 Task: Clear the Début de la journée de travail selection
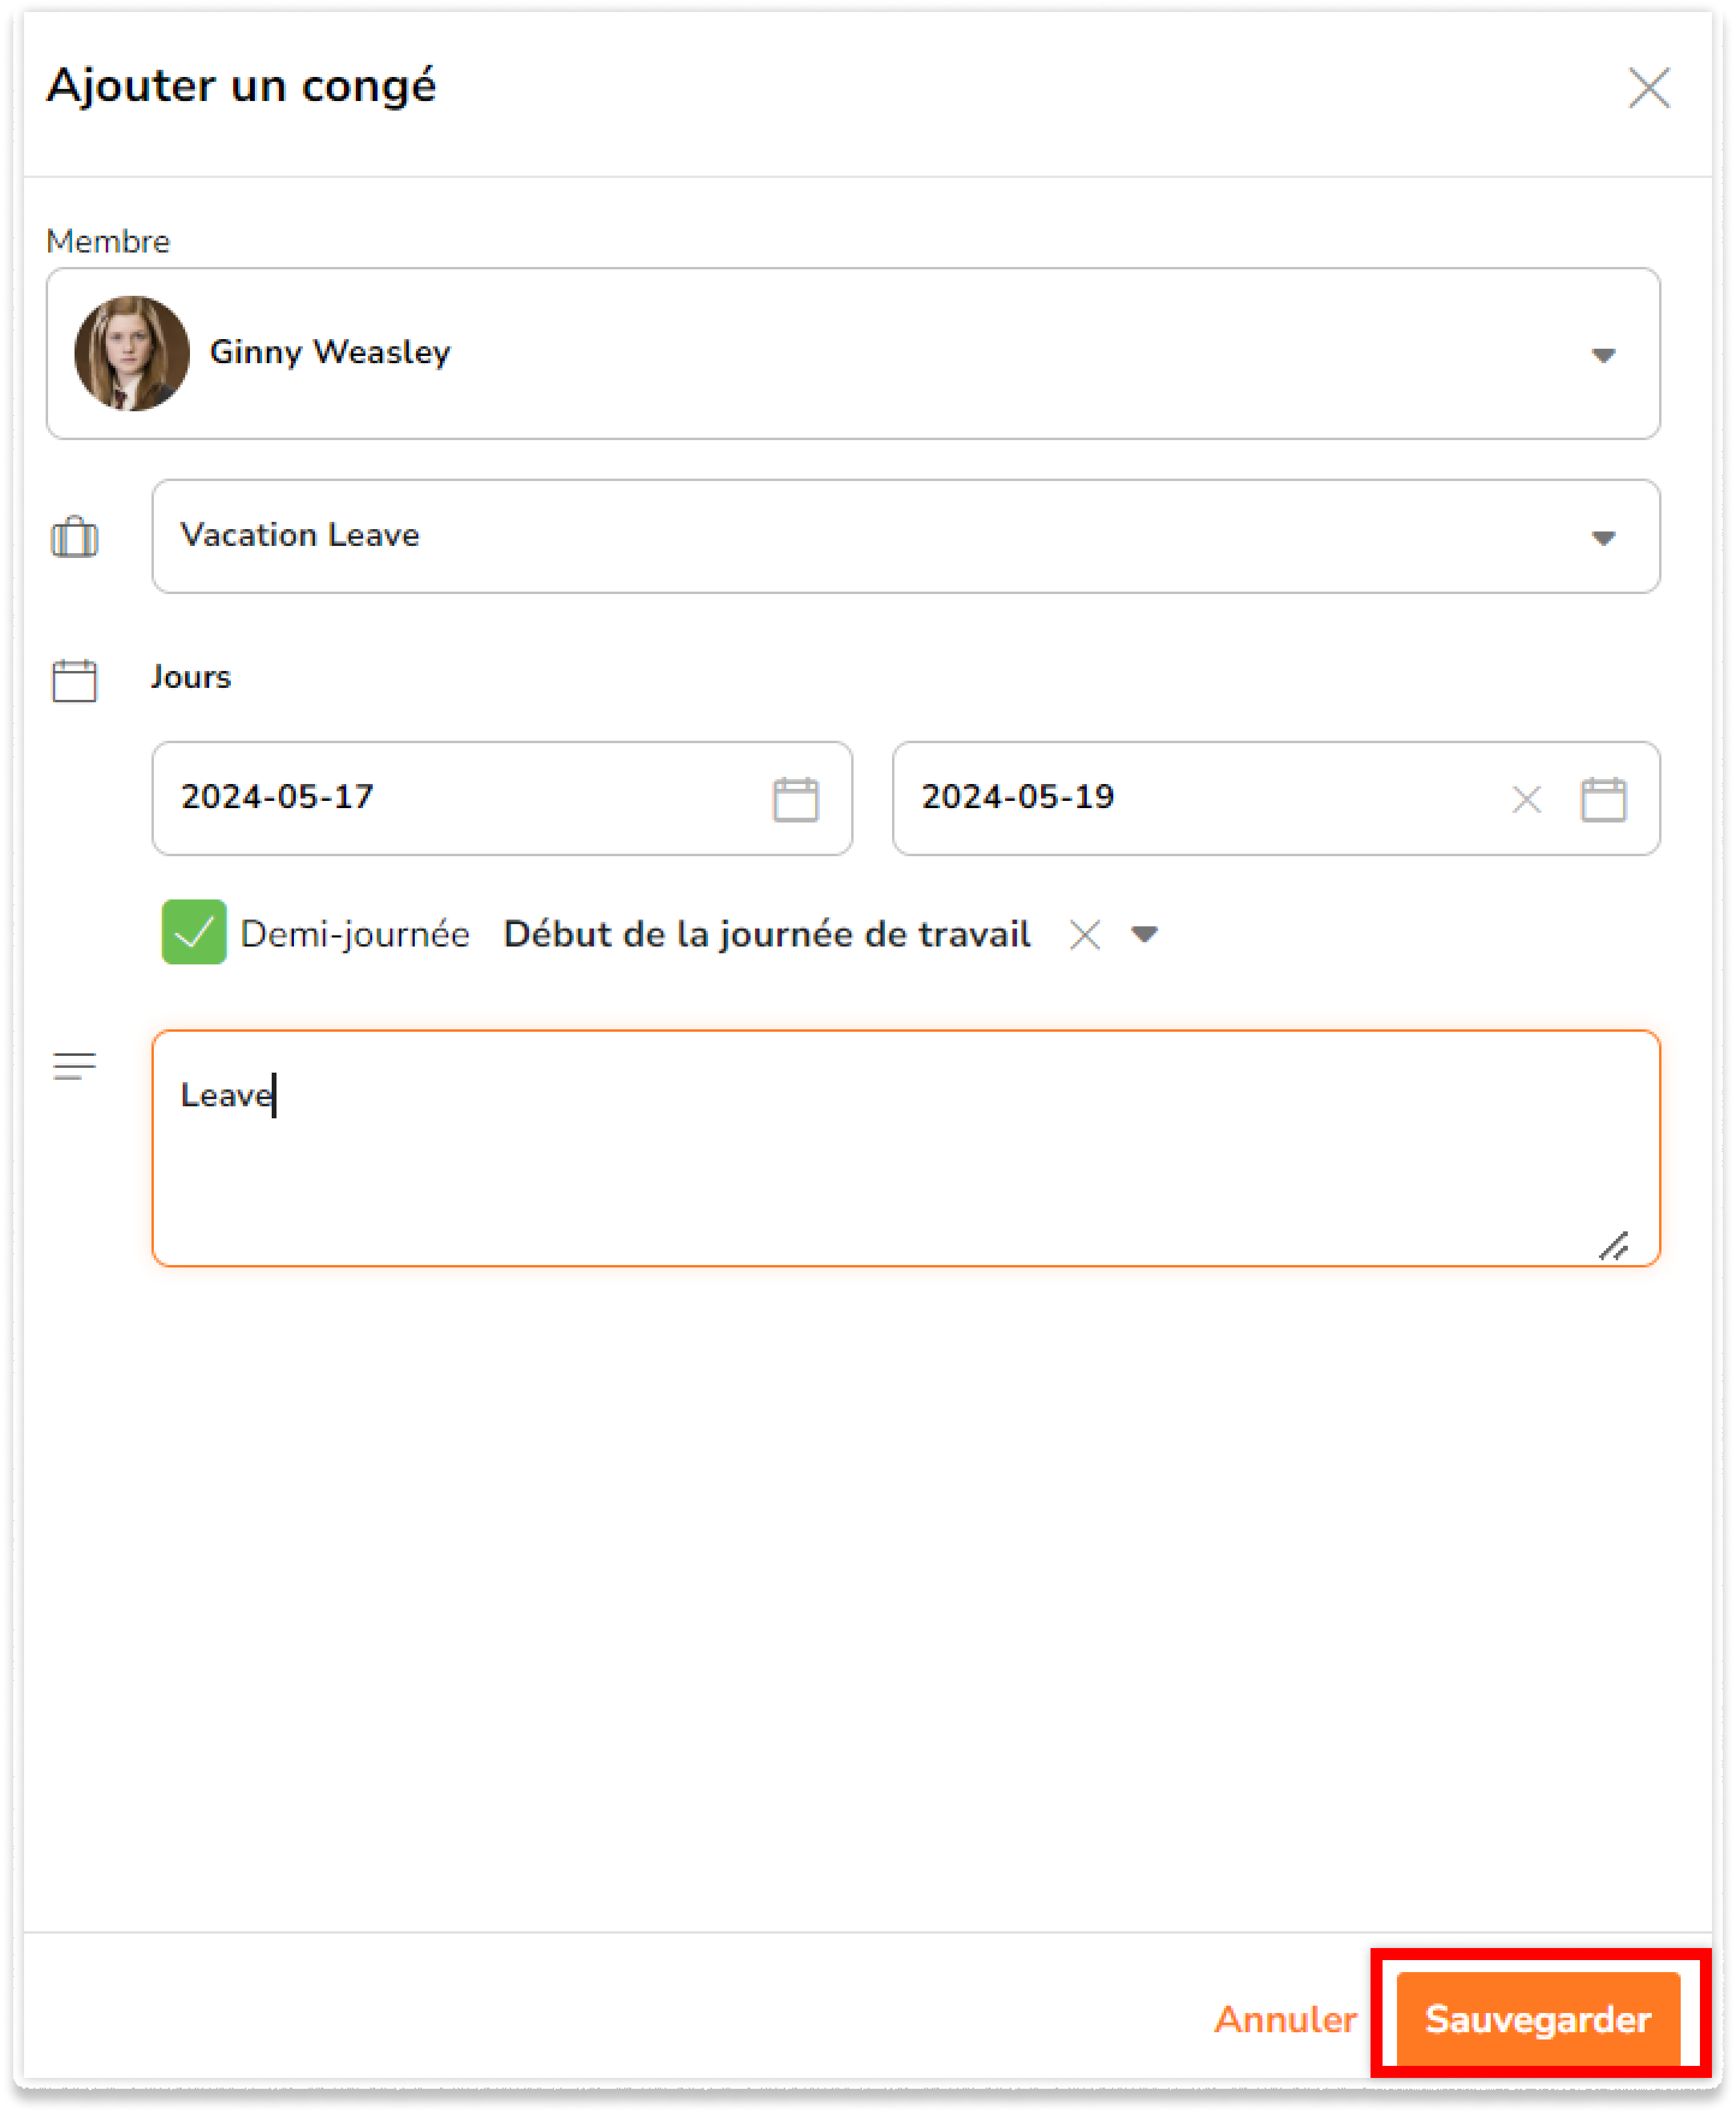(1085, 935)
